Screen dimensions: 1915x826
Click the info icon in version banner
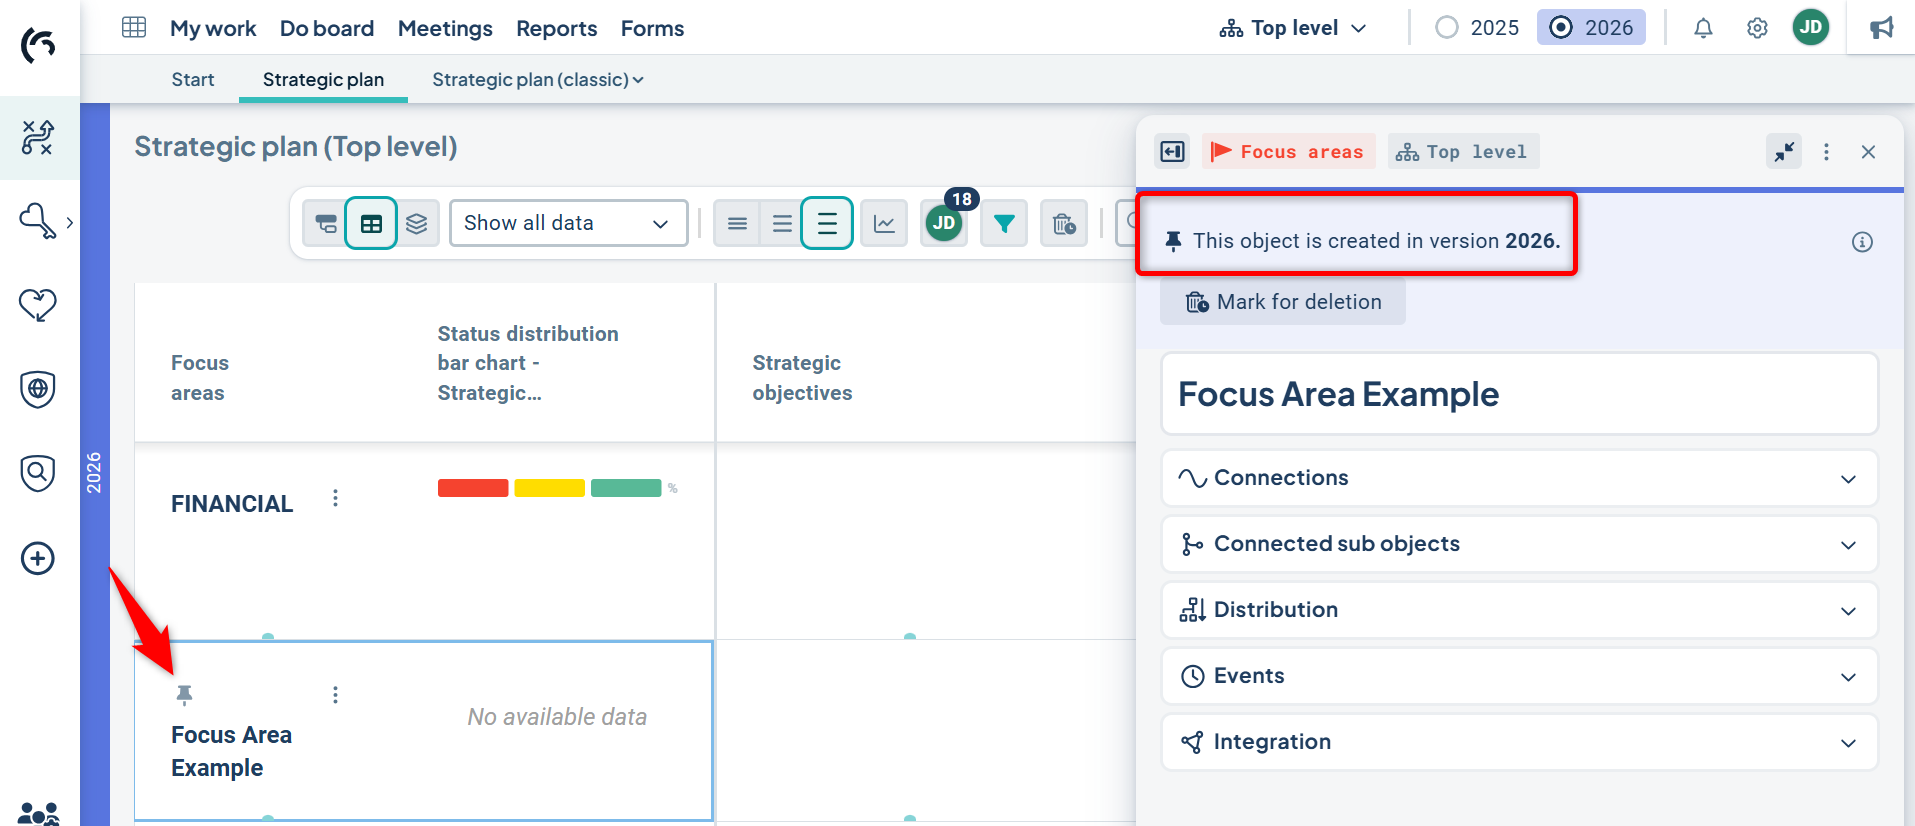point(1861,242)
